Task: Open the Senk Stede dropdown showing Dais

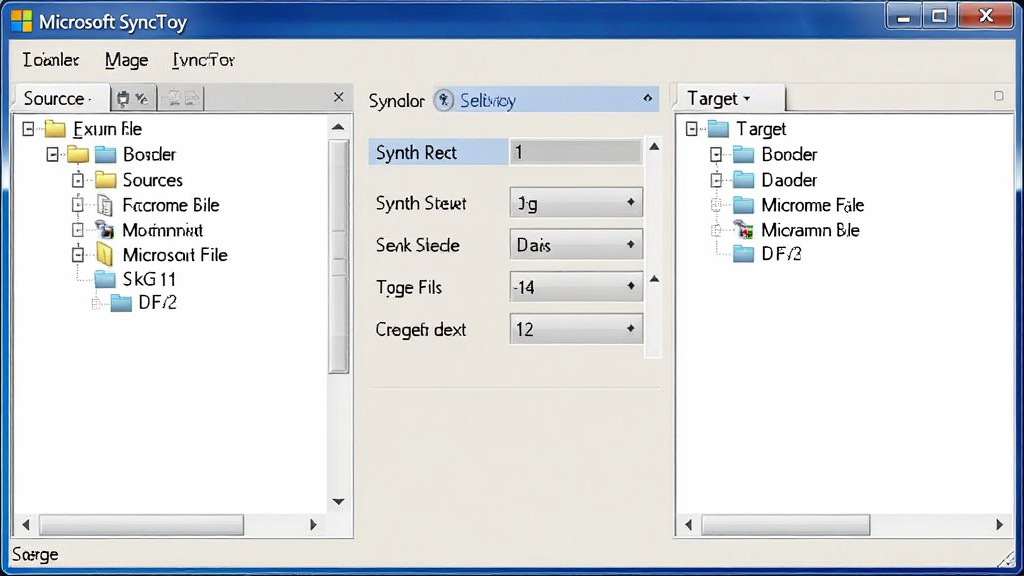Action: 576,245
